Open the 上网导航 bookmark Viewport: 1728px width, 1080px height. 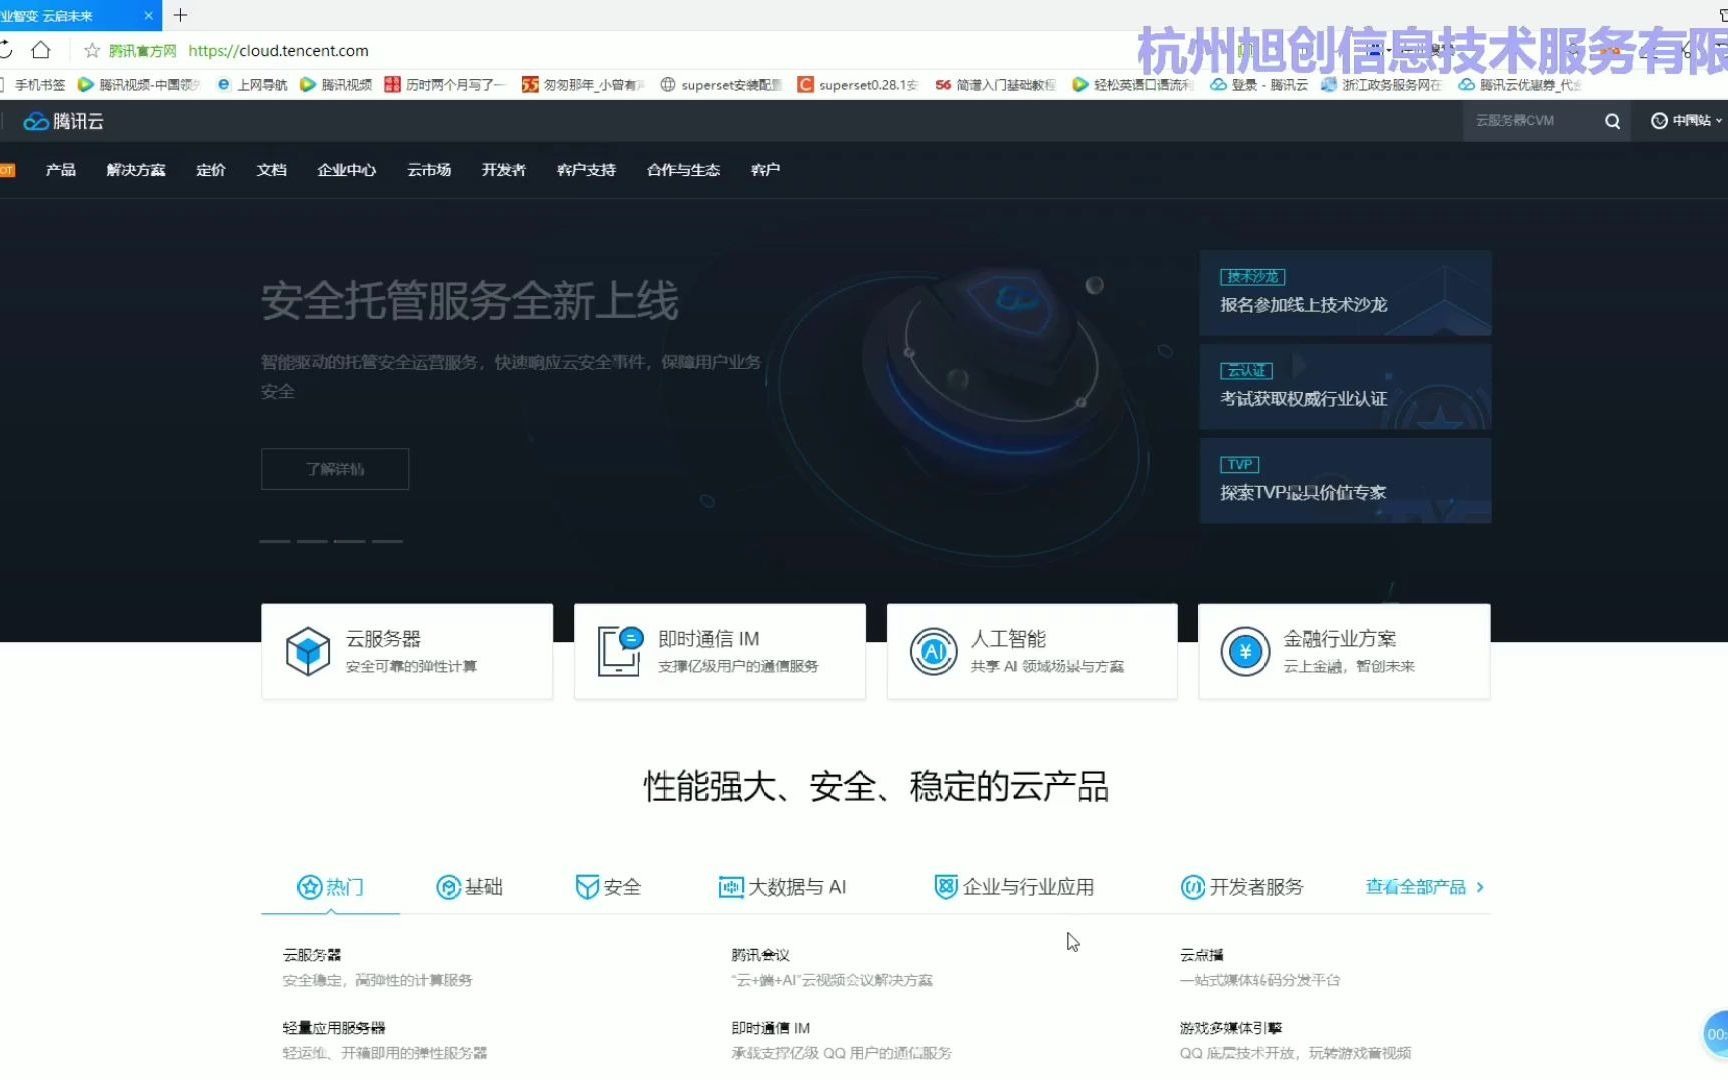click(x=252, y=85)
